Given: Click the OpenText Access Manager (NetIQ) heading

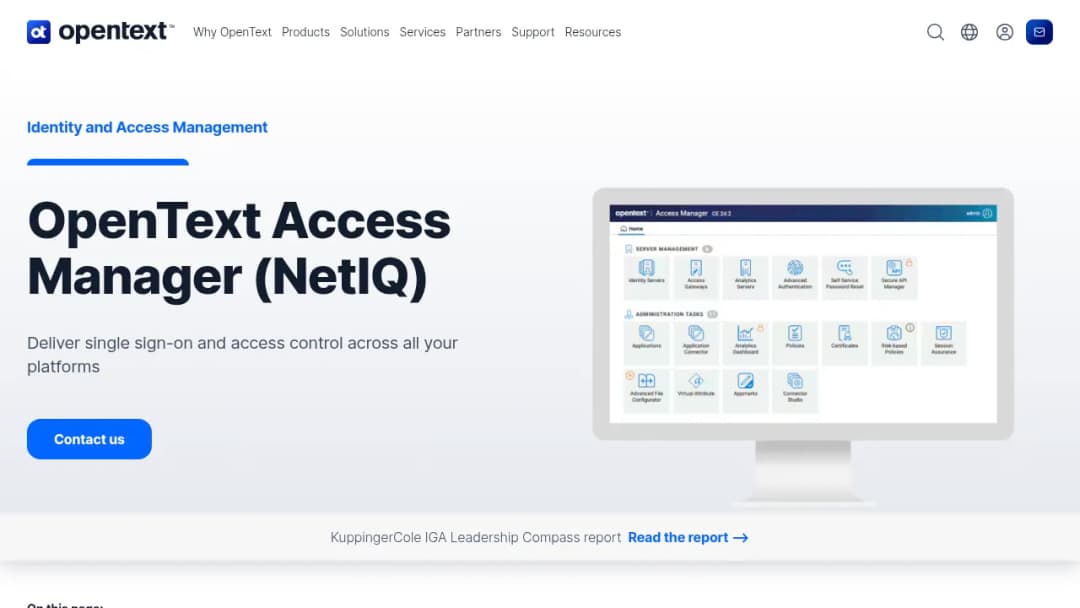Looking at the screenshot, I should click(238, 249).
